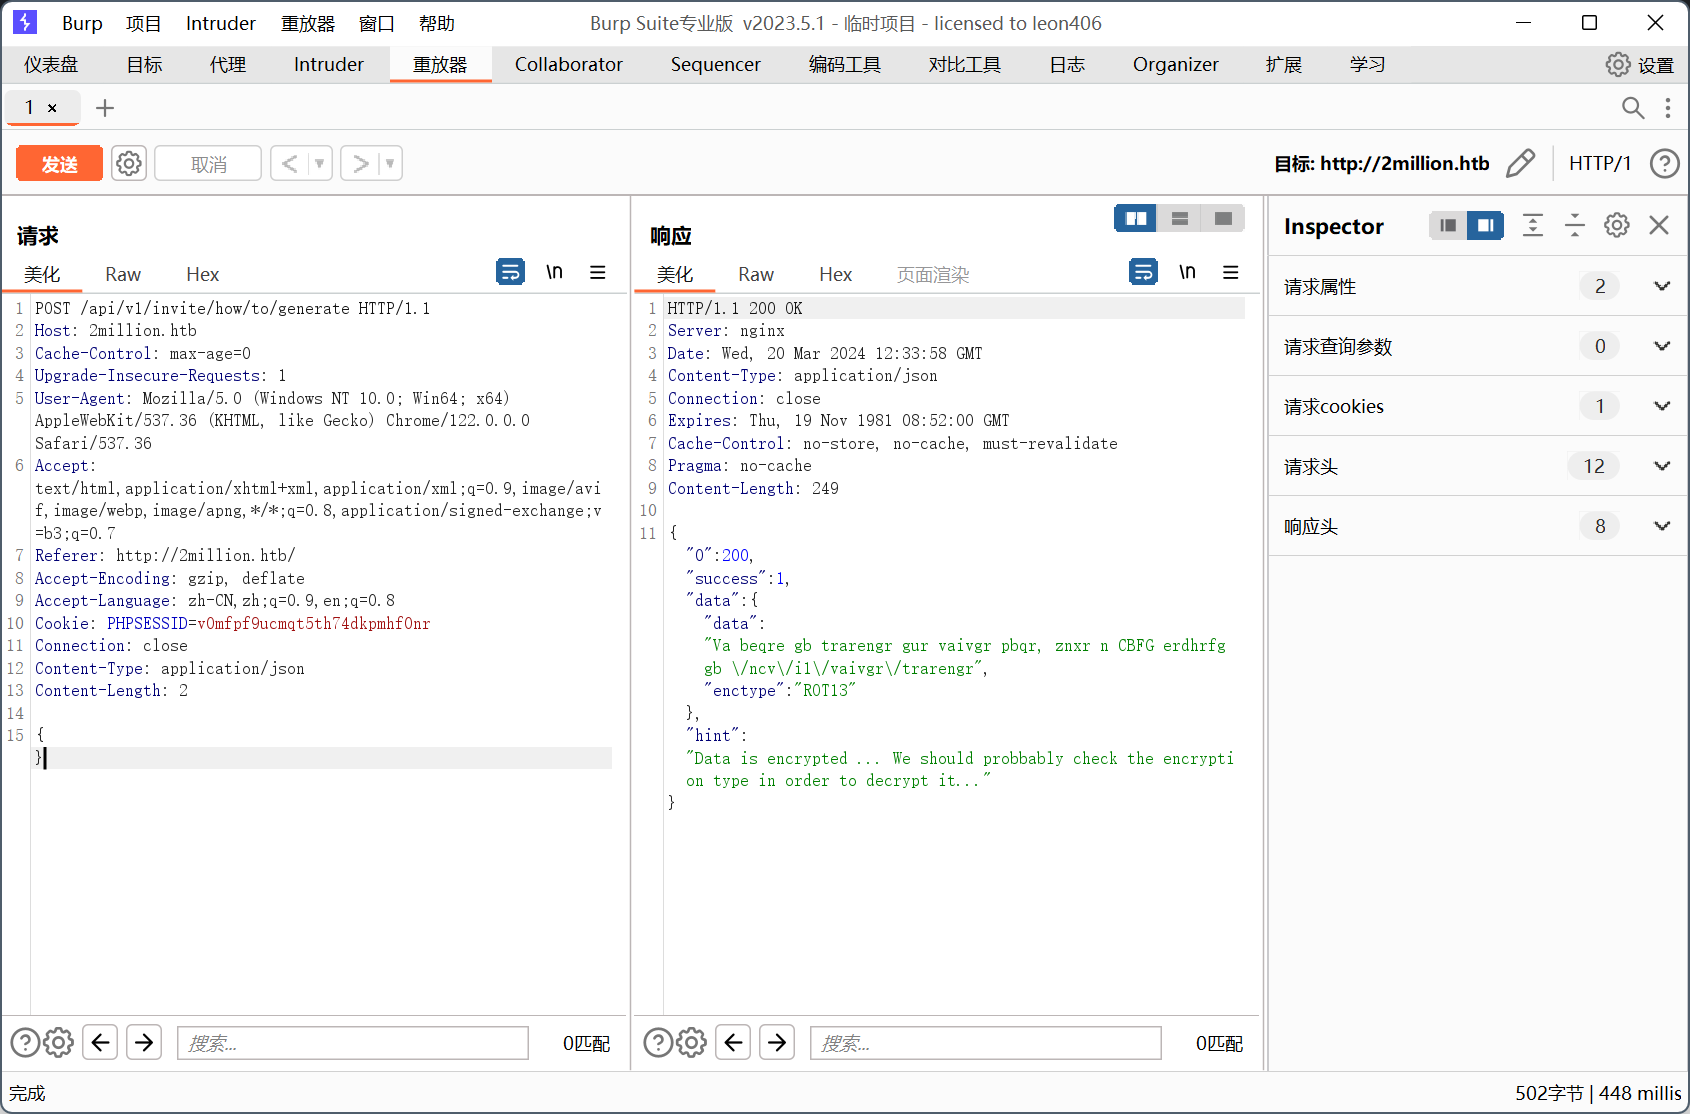Toggle word wrap in request pane
This screenshot has height=1114, width=1690.
(510, 272)
